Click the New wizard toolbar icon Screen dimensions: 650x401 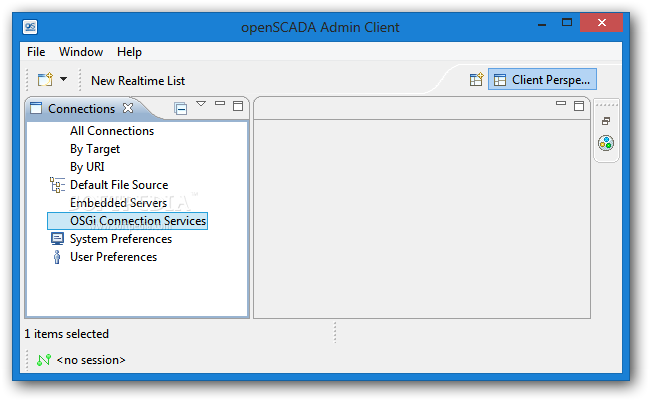[x=45, y=79]
